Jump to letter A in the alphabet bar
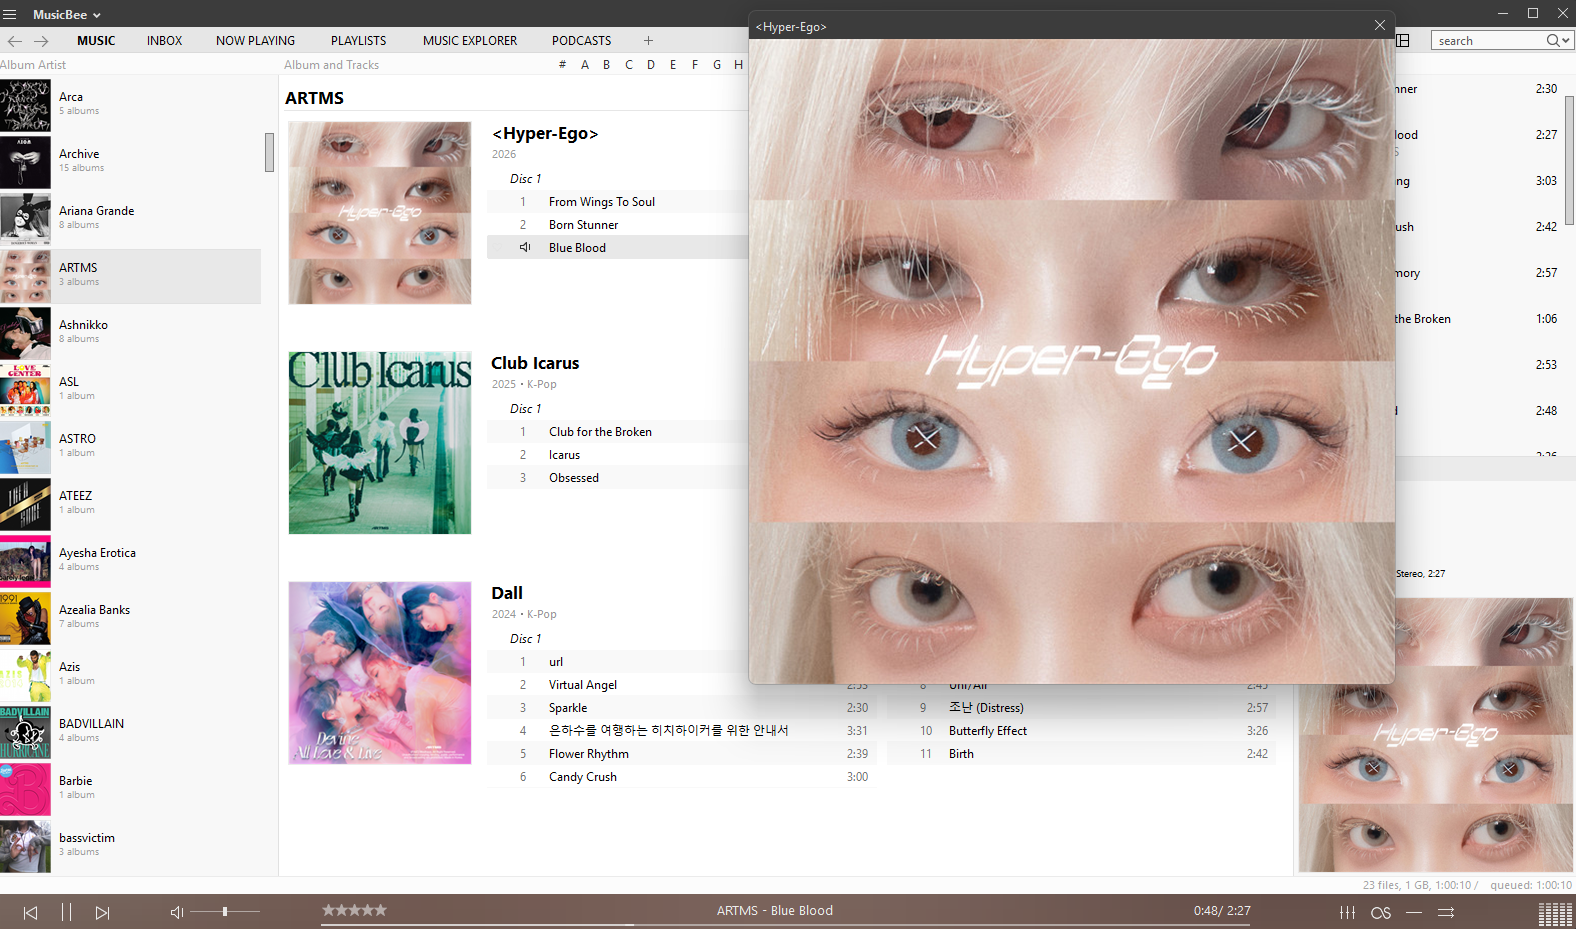The image size is (1576, 929). coord(585,65)
